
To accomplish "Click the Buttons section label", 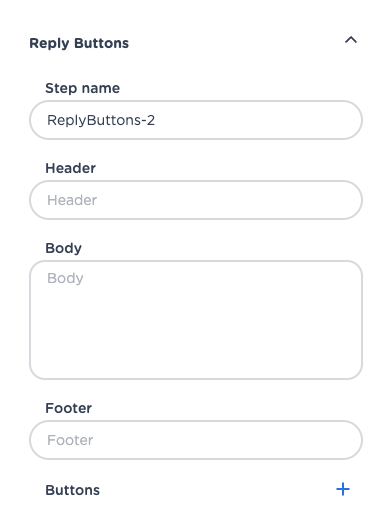I will [x=72, y=490].
